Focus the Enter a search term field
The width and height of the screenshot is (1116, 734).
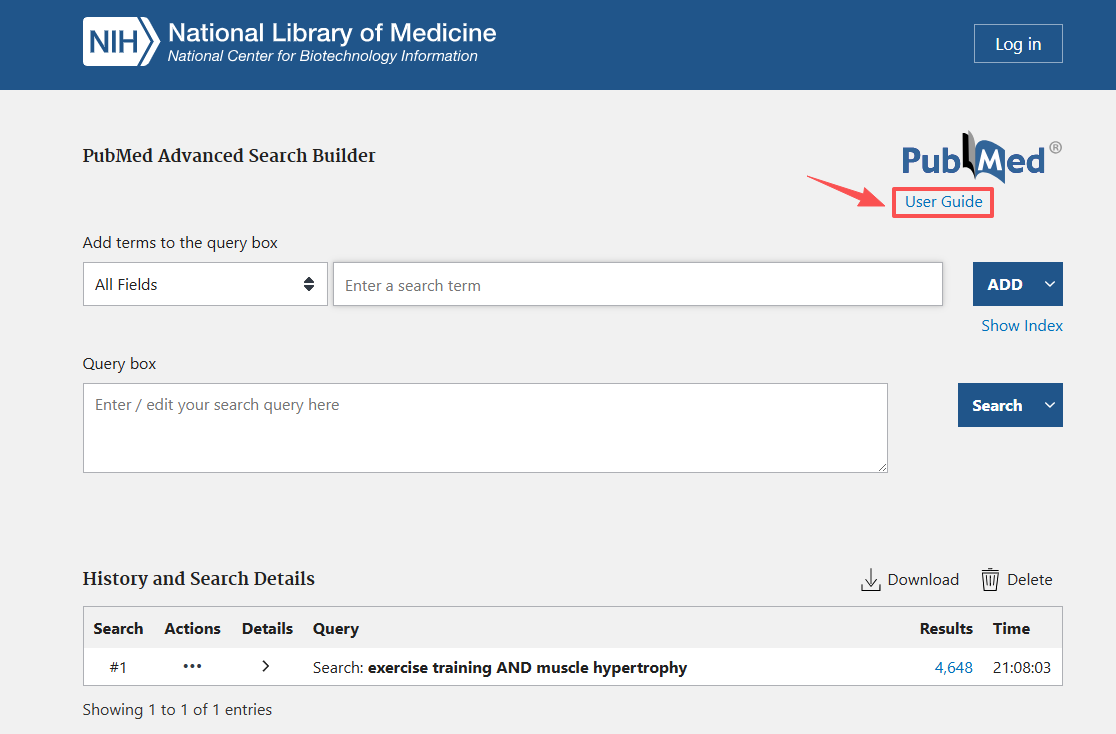click(x=637, y=285)
